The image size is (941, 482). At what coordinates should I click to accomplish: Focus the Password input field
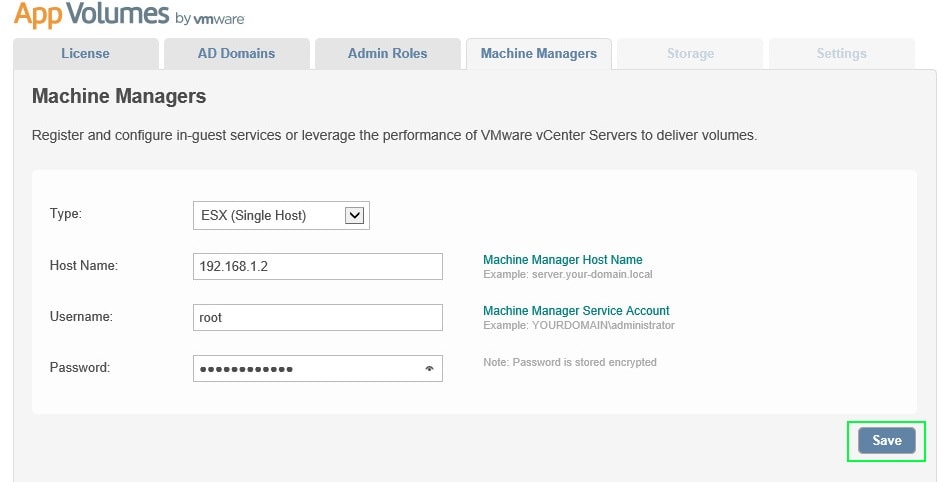(x=305, y=368)
